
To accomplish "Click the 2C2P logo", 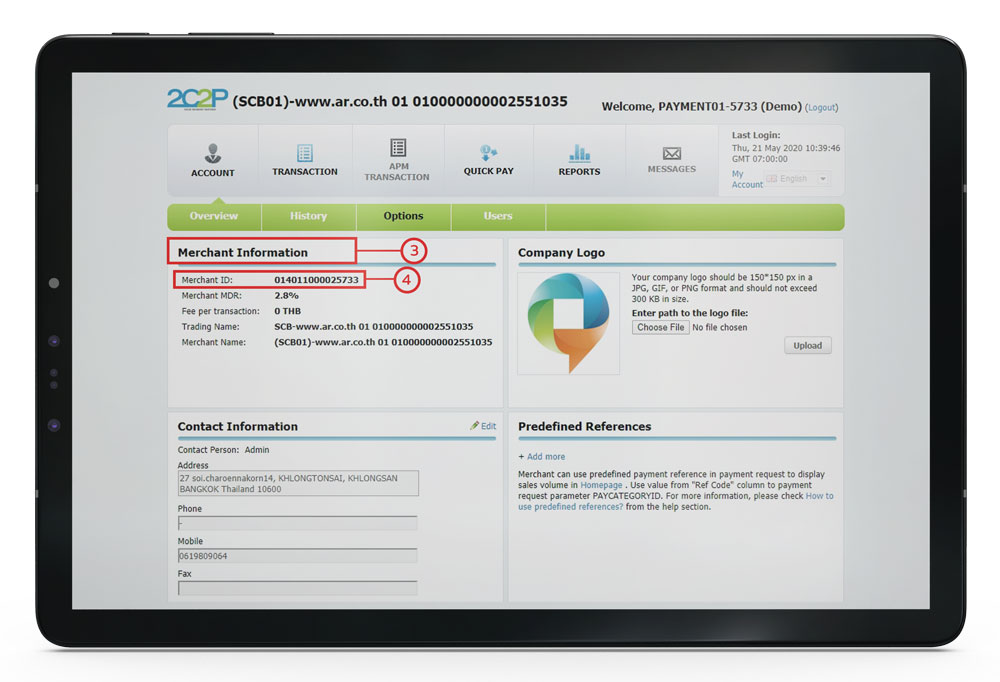I will pos(197,99).
